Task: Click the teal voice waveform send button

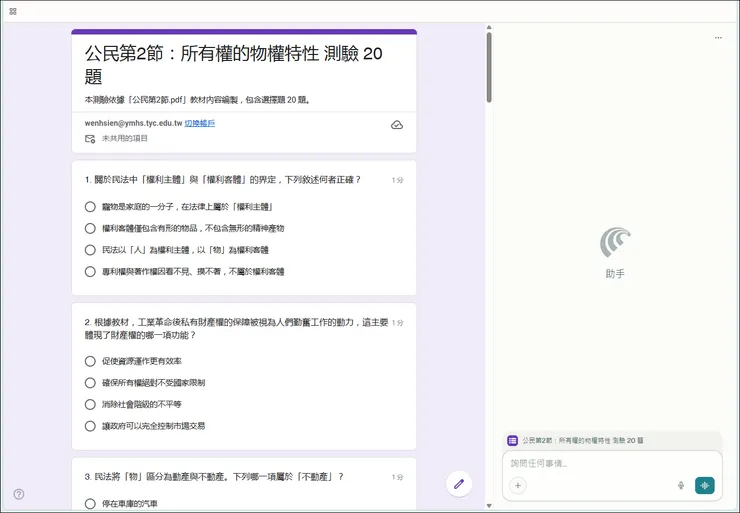Action: coord(705,485)
